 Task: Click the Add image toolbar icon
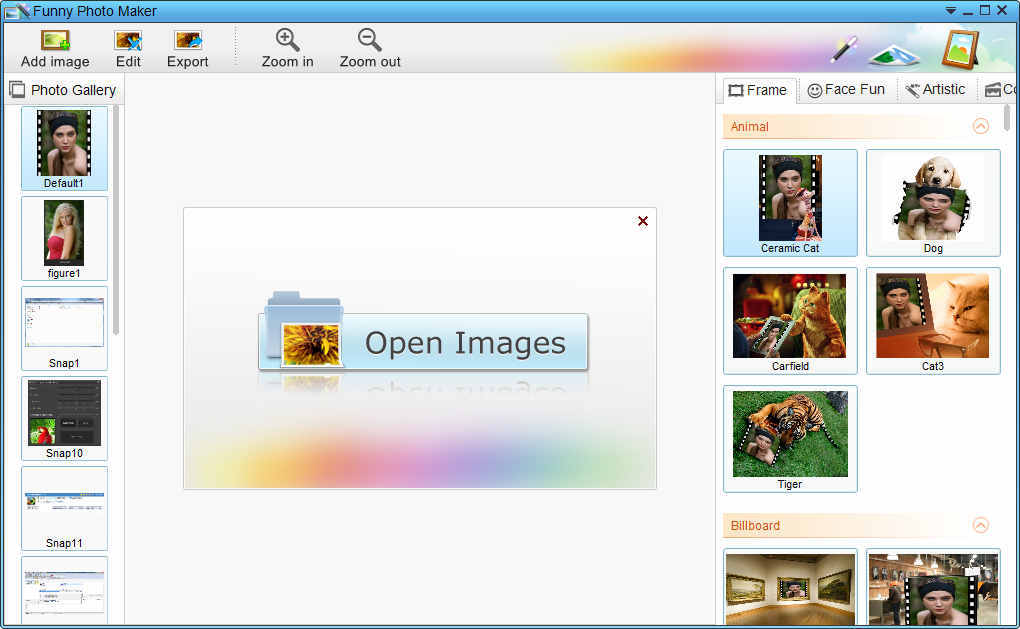[x=55, y=40]
